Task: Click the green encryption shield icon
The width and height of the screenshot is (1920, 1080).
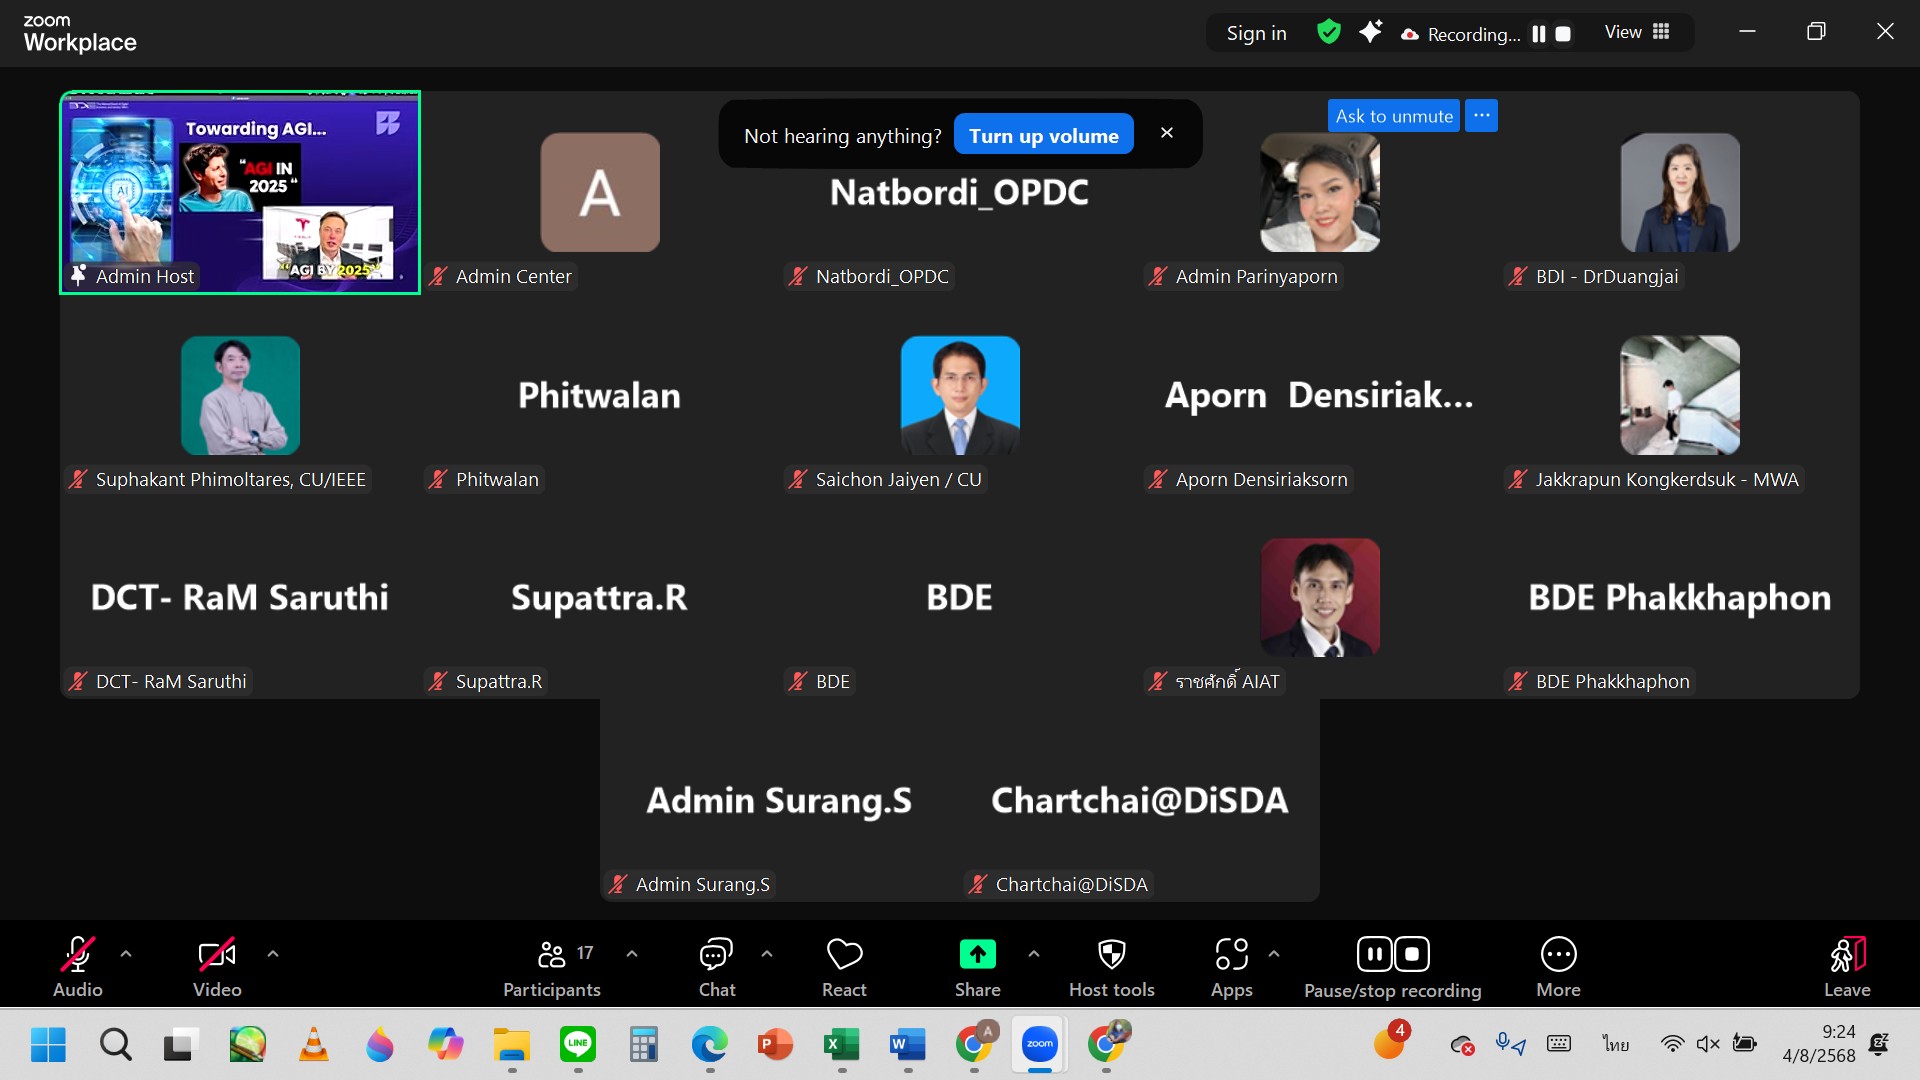Action: click(1328, 32)
